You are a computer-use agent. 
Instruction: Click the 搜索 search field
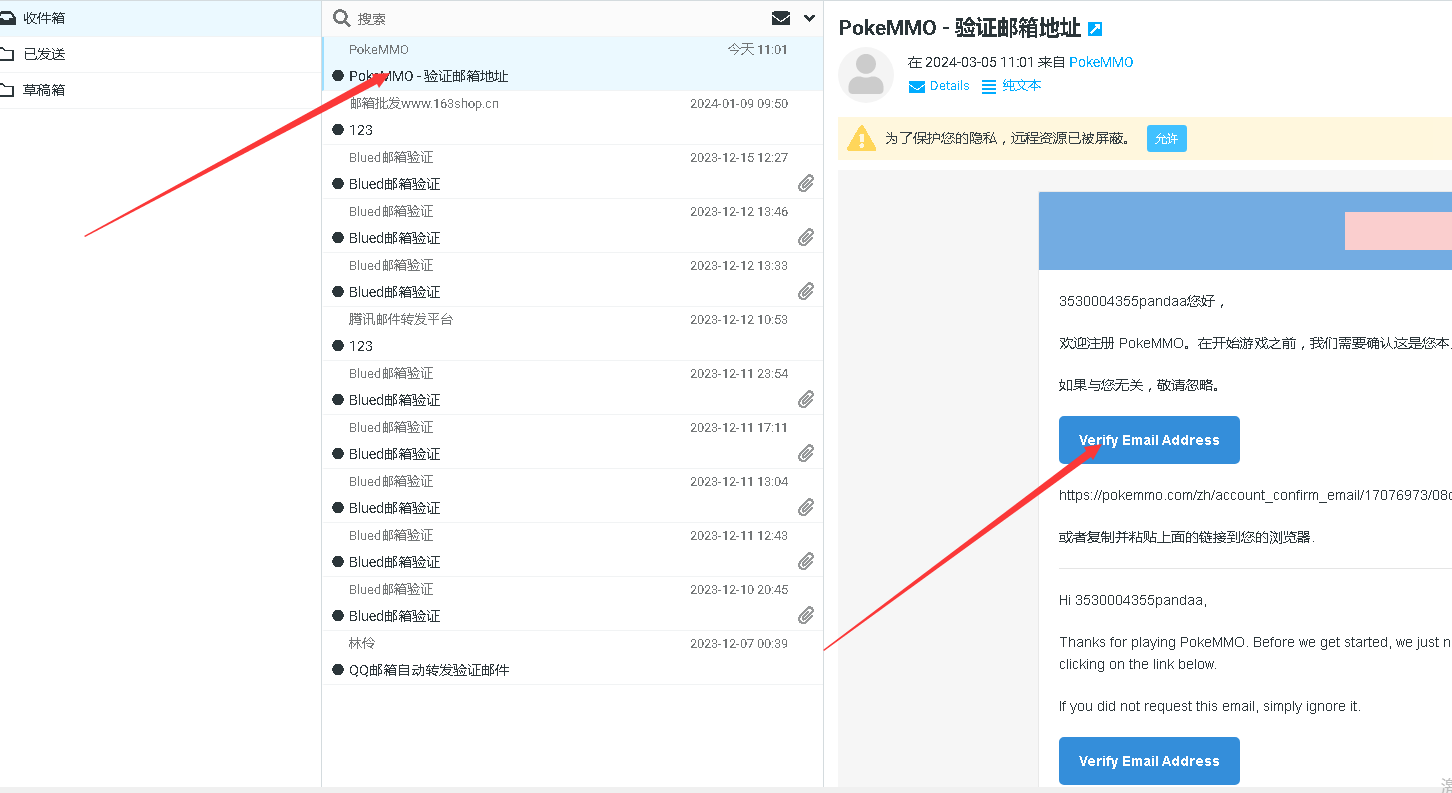point(560,18)
